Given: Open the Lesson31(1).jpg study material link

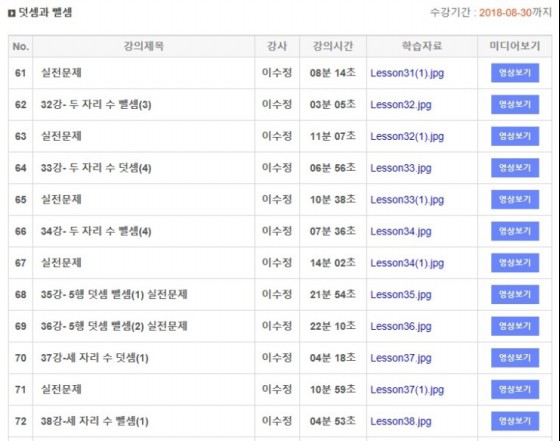Looking at the screenshot, I should click(407, 74).
